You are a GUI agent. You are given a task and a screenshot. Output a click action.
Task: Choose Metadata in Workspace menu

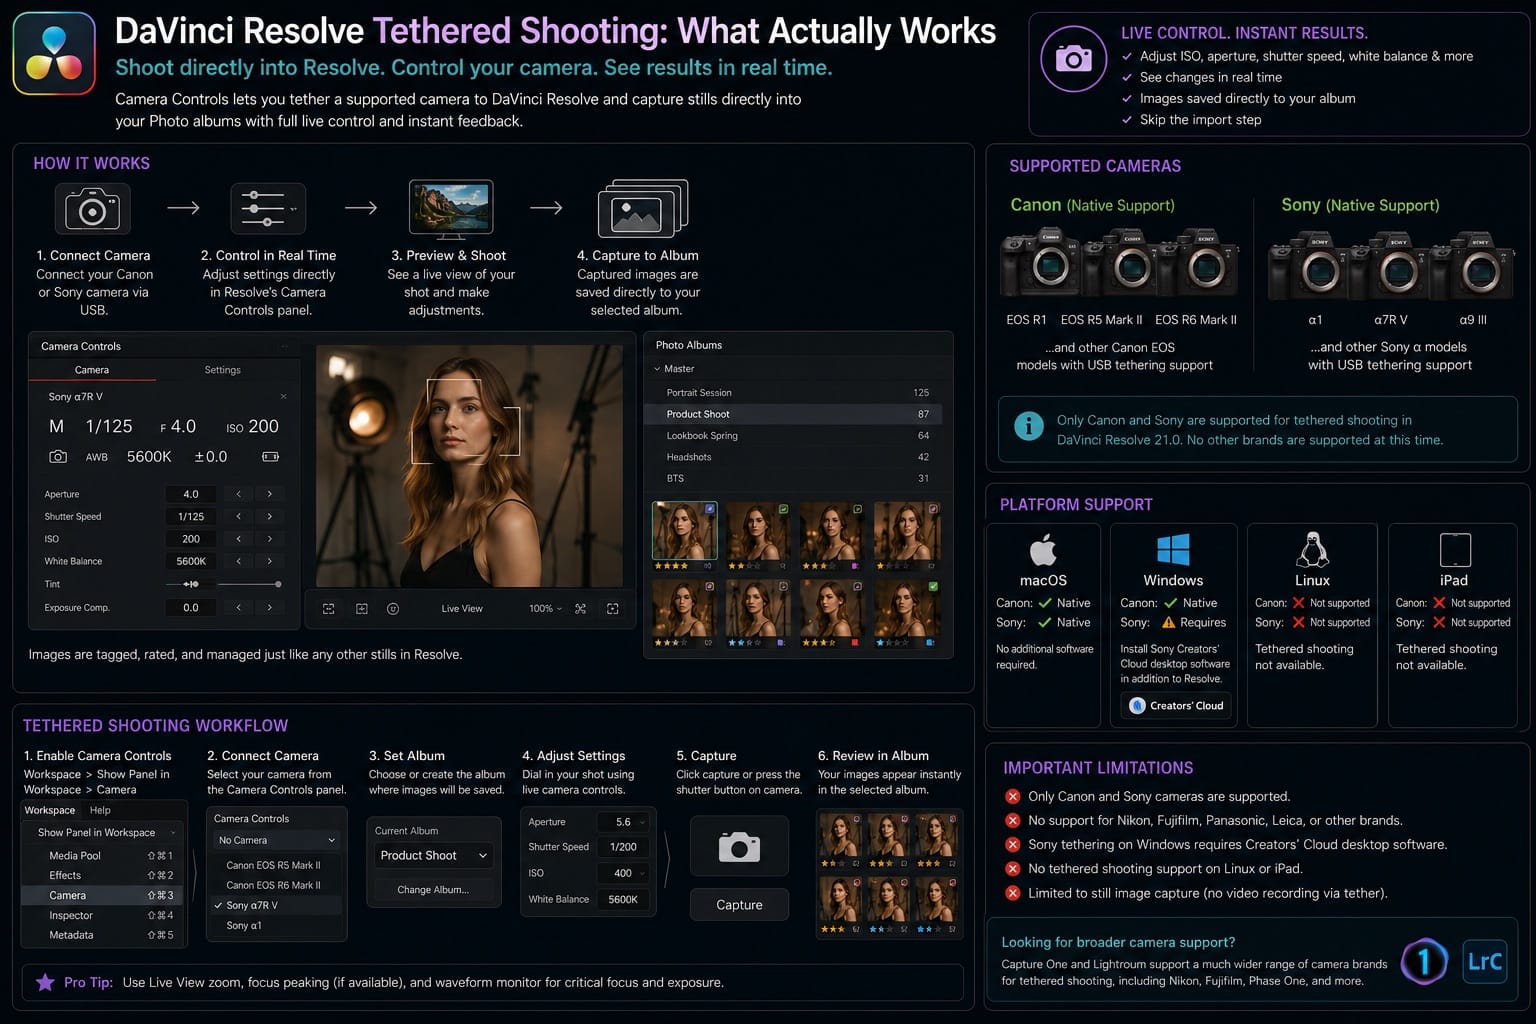pos(104,935)
